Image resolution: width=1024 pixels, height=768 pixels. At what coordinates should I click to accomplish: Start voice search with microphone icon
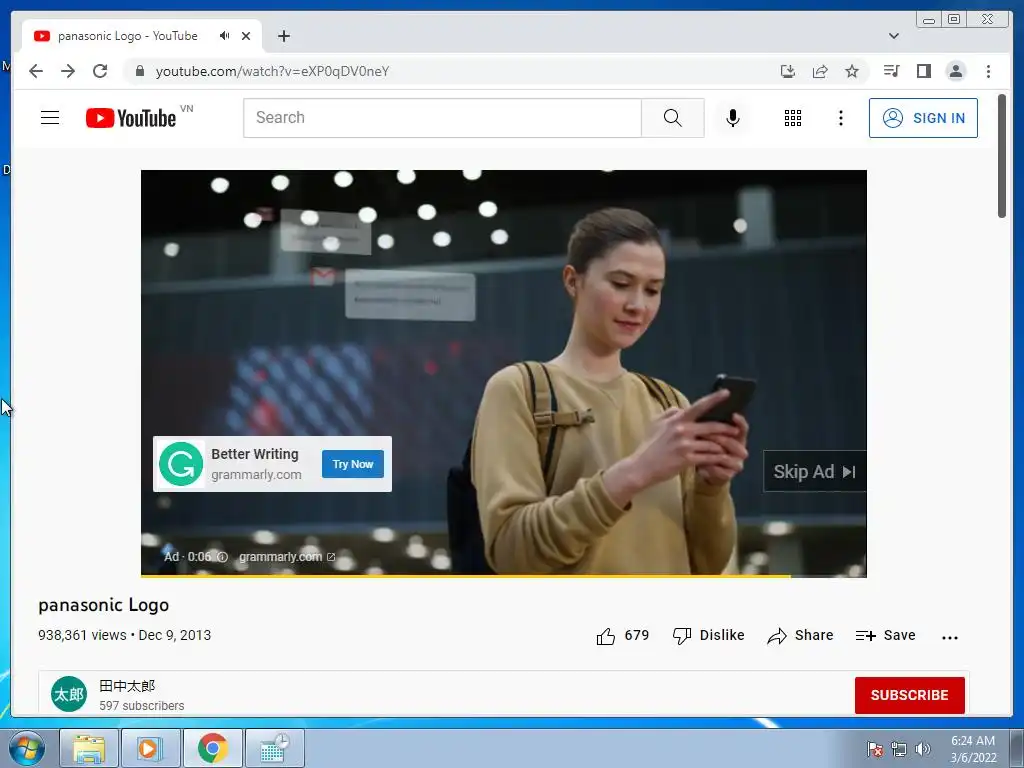pyautogui.click(x=733, y=118)
